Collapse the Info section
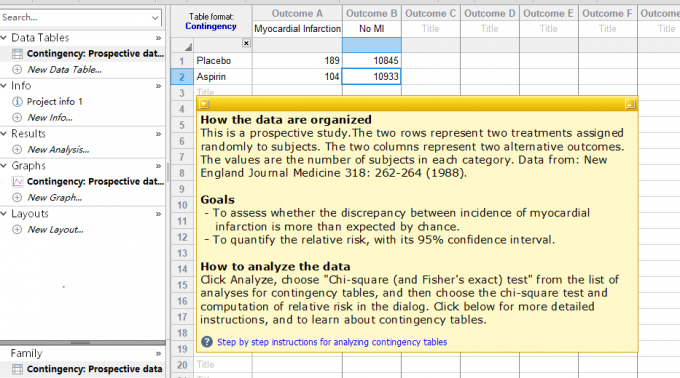This screenshot has height=378, width=680. coord(4,86)
